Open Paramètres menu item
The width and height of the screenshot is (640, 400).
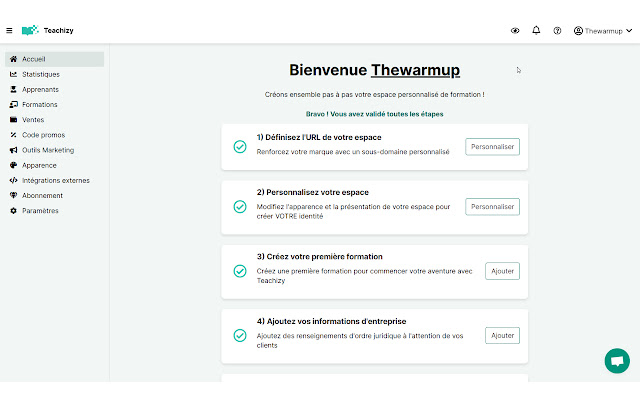[55, 211]
